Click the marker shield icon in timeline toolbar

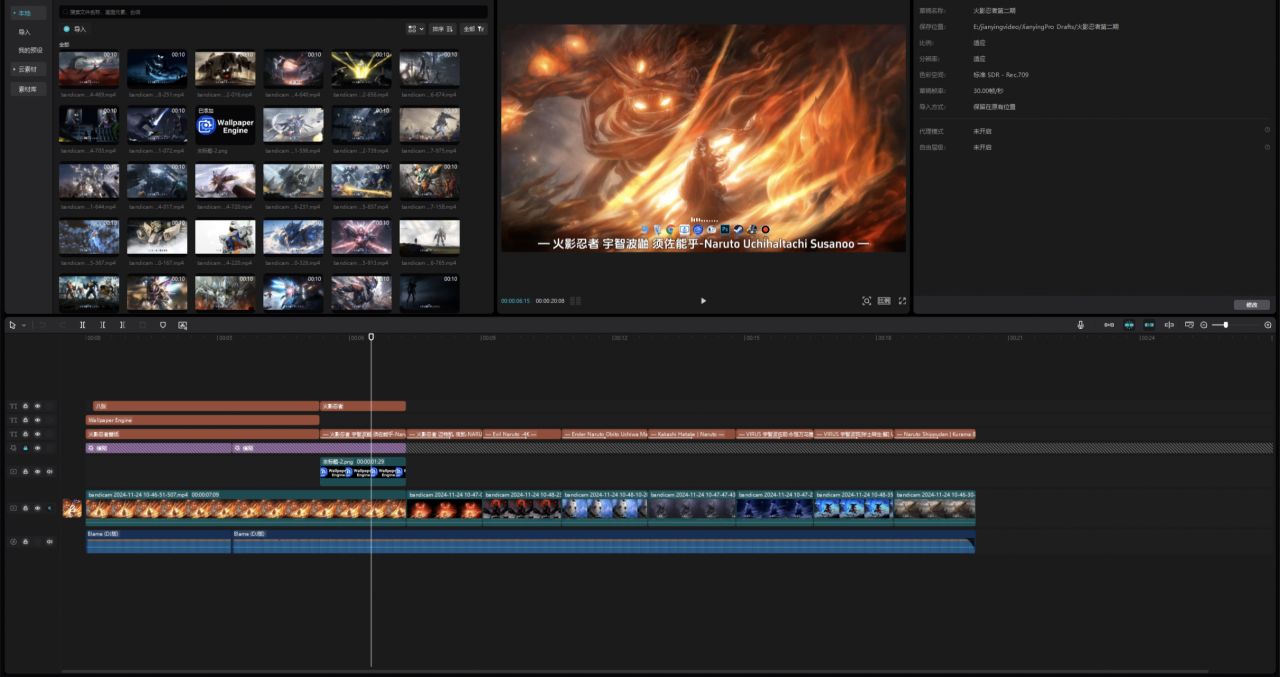pyautogui.click(x=163, y=325)
